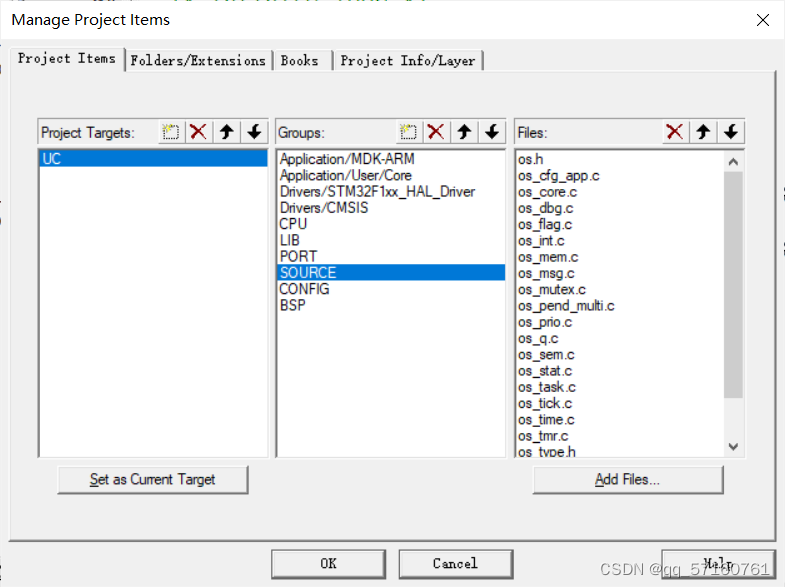Select os_tick.c file
The height and width of the screenshot is (587, 785).
tap(620, 403)
